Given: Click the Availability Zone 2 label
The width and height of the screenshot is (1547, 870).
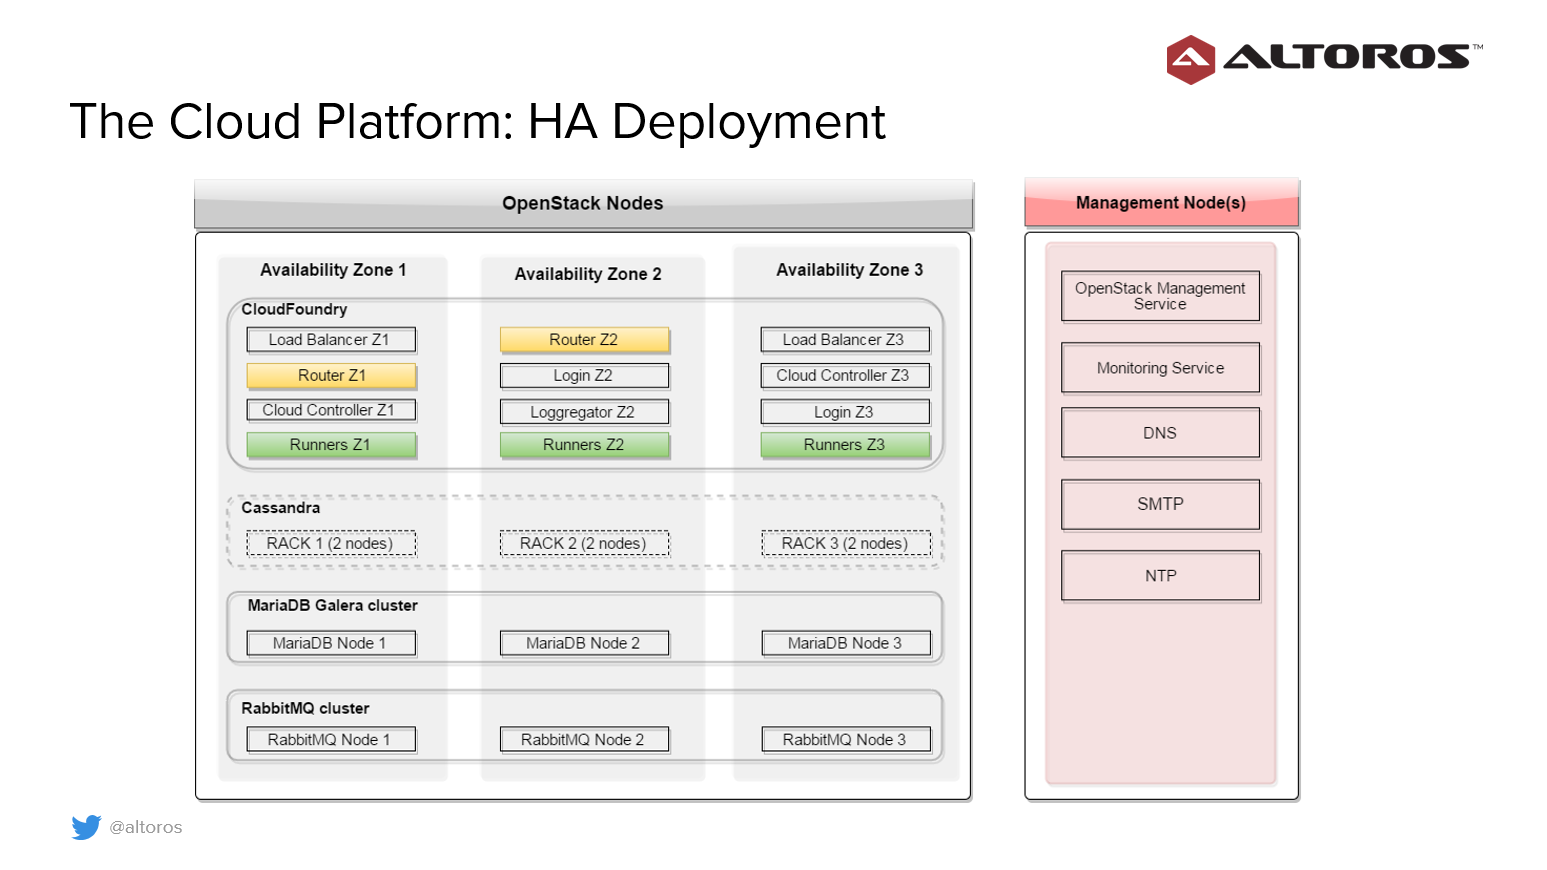Looking at the screenshot, I should pyautogui.click(x=588, y=274).
